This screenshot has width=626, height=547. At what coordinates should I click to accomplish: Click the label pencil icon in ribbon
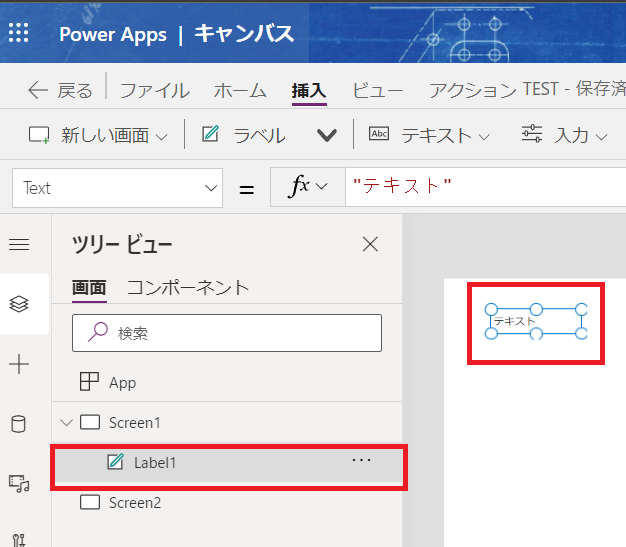[x=210, y=134]
